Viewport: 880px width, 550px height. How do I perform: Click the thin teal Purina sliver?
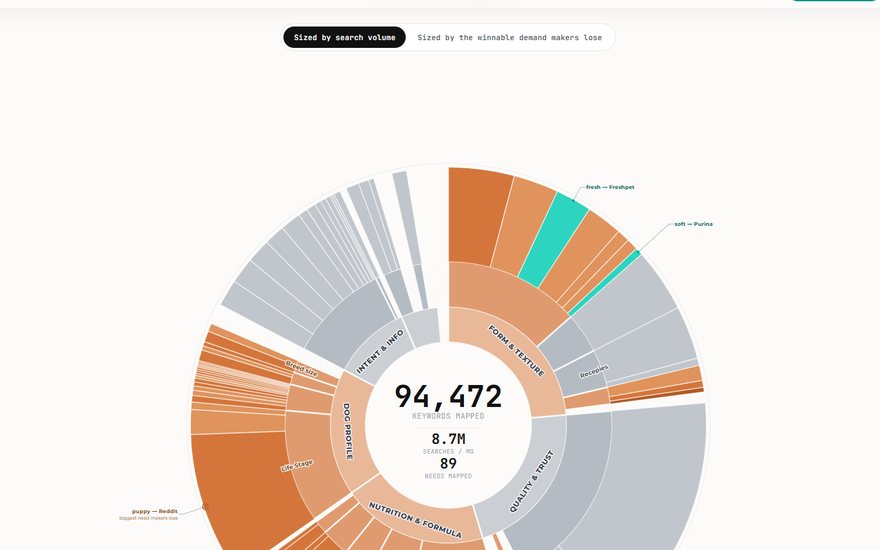[603, 283]
